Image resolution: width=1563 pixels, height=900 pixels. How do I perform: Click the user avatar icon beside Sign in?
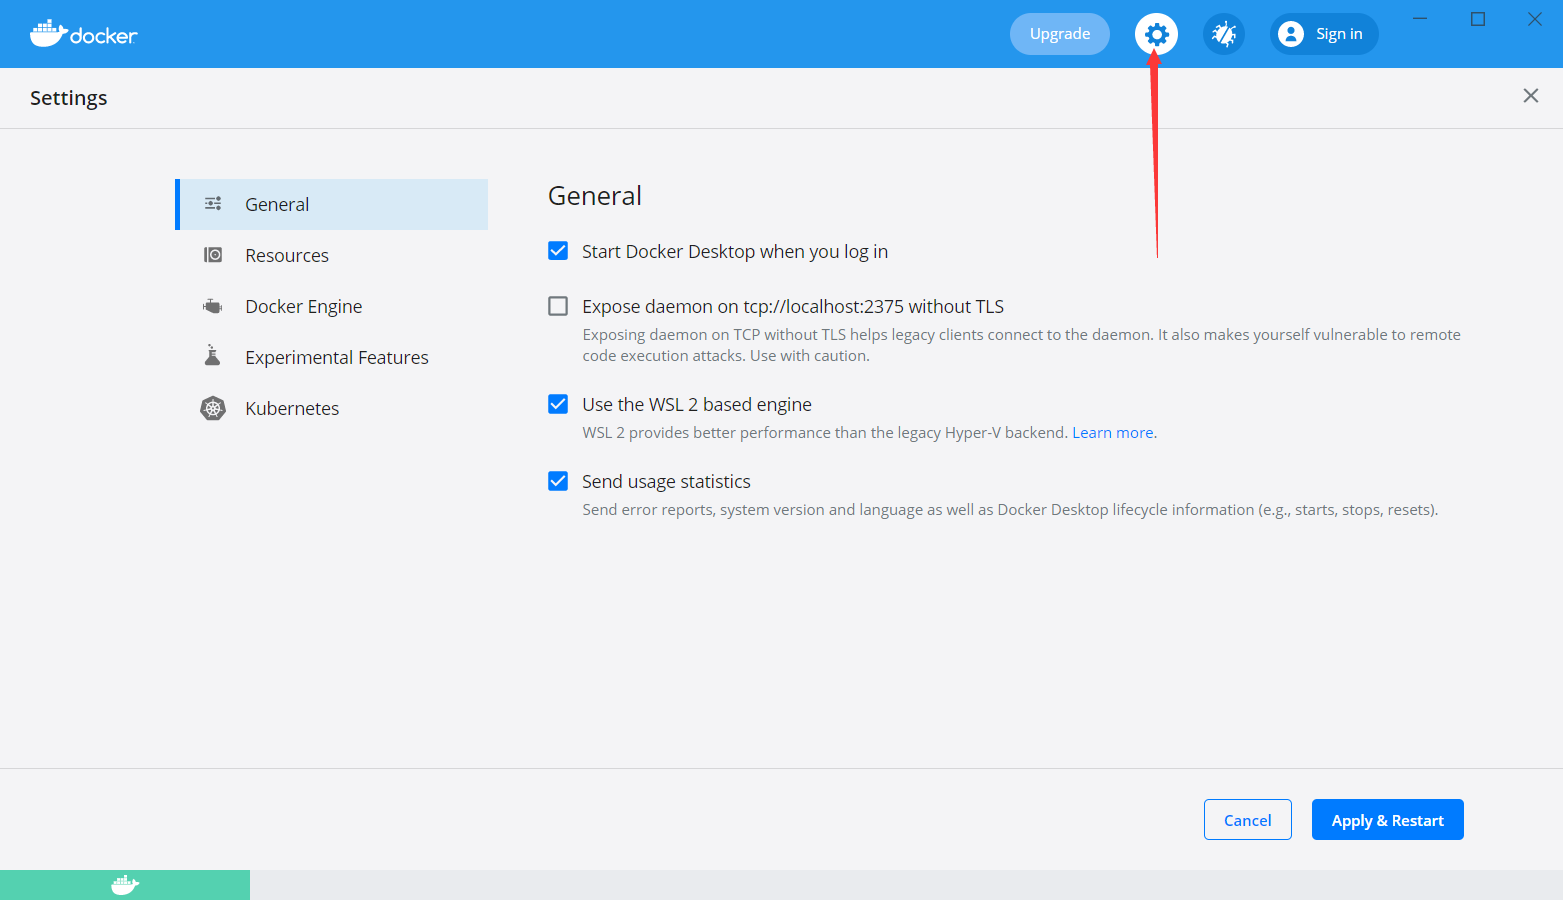(1291, 34)
